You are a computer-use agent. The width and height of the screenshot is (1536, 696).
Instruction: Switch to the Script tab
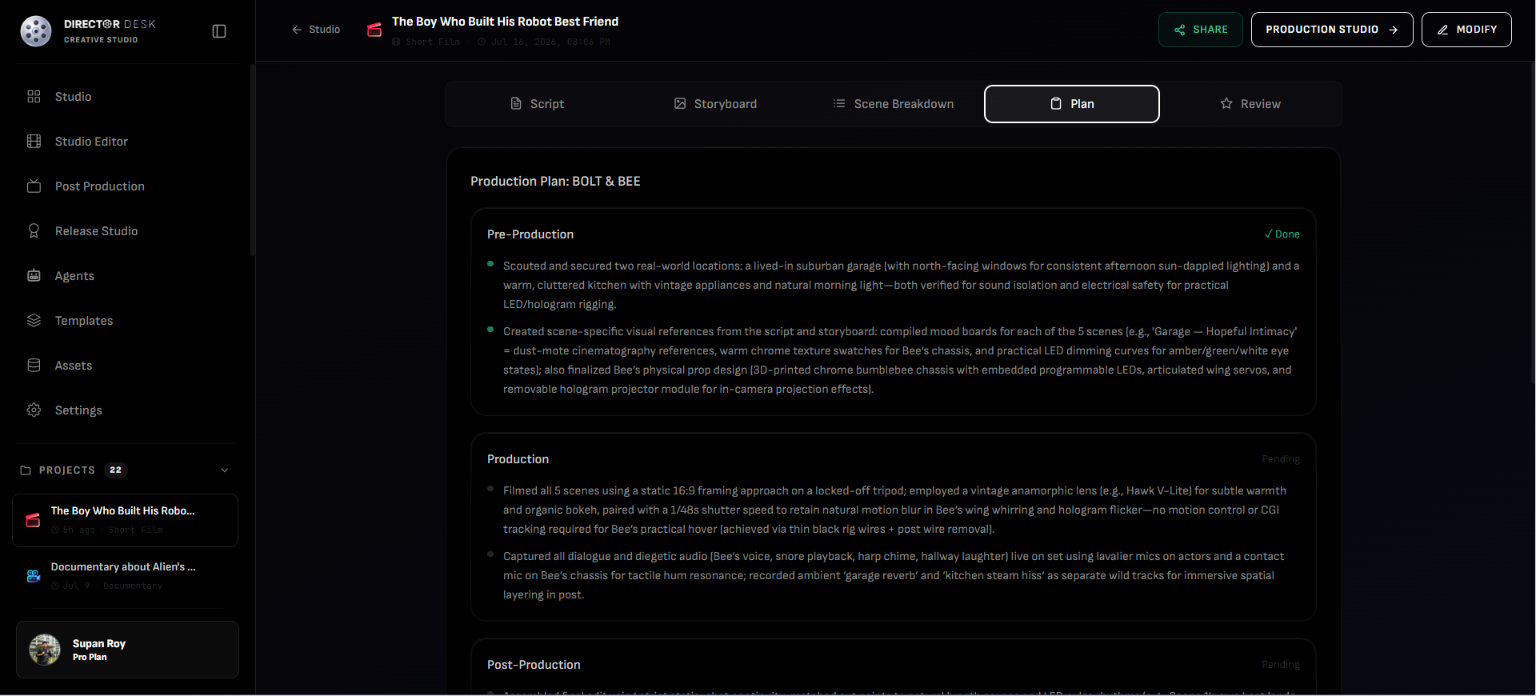[537, 104]
